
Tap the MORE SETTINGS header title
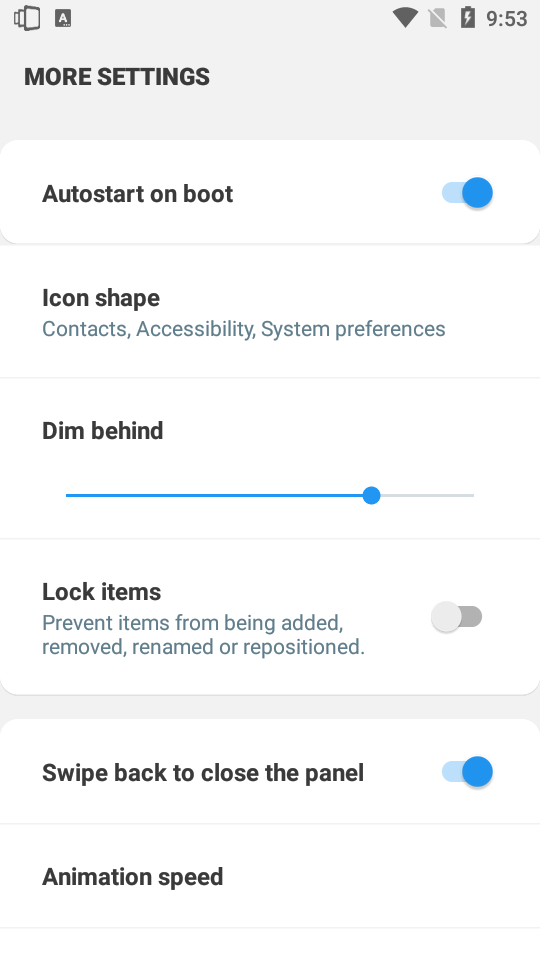[117, 77]
